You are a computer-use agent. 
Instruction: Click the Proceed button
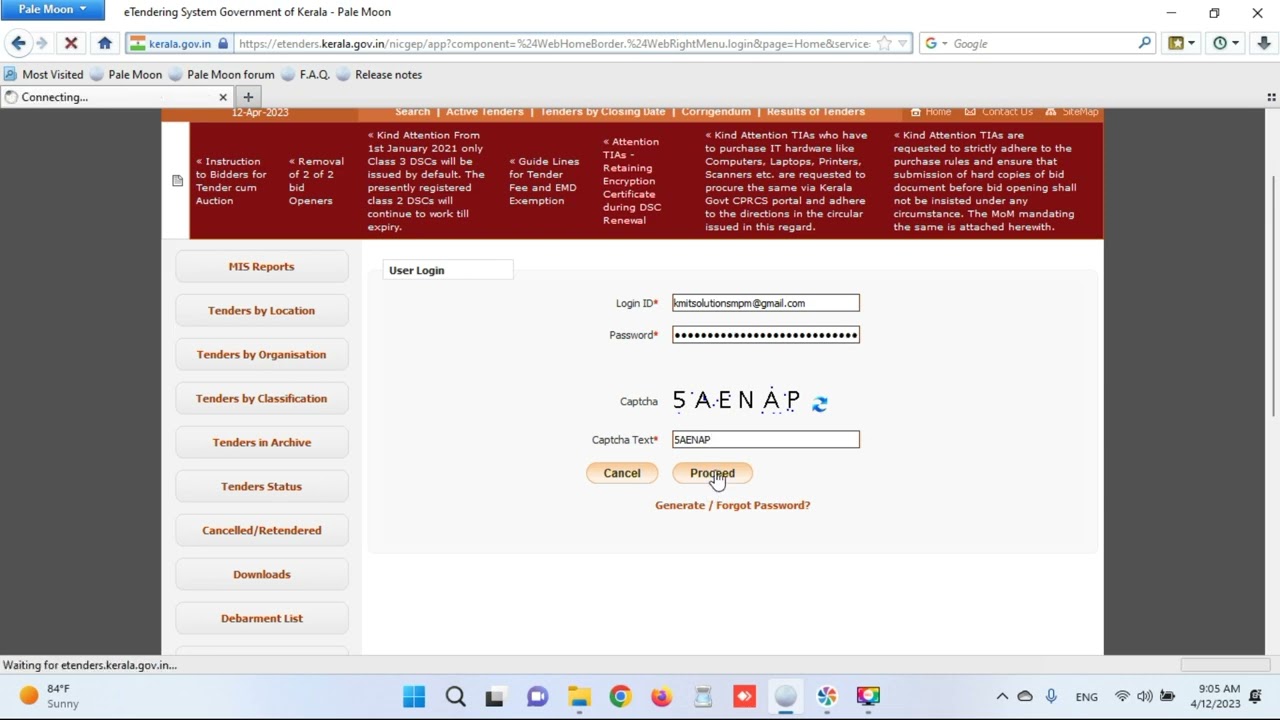point(712,473)
